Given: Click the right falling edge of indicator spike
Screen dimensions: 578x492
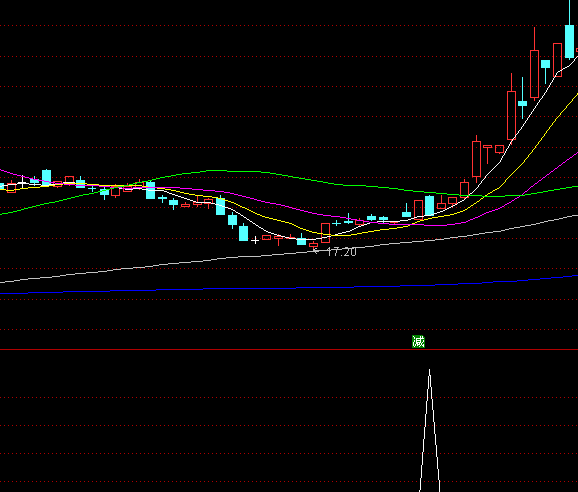Looking at the screenshot, I should pyautogui.click(x=435, y=431).
